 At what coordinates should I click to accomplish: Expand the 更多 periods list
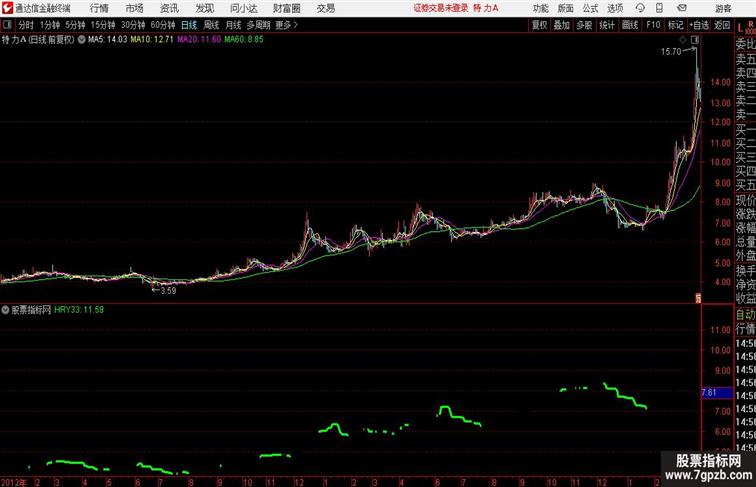(286, 25)
